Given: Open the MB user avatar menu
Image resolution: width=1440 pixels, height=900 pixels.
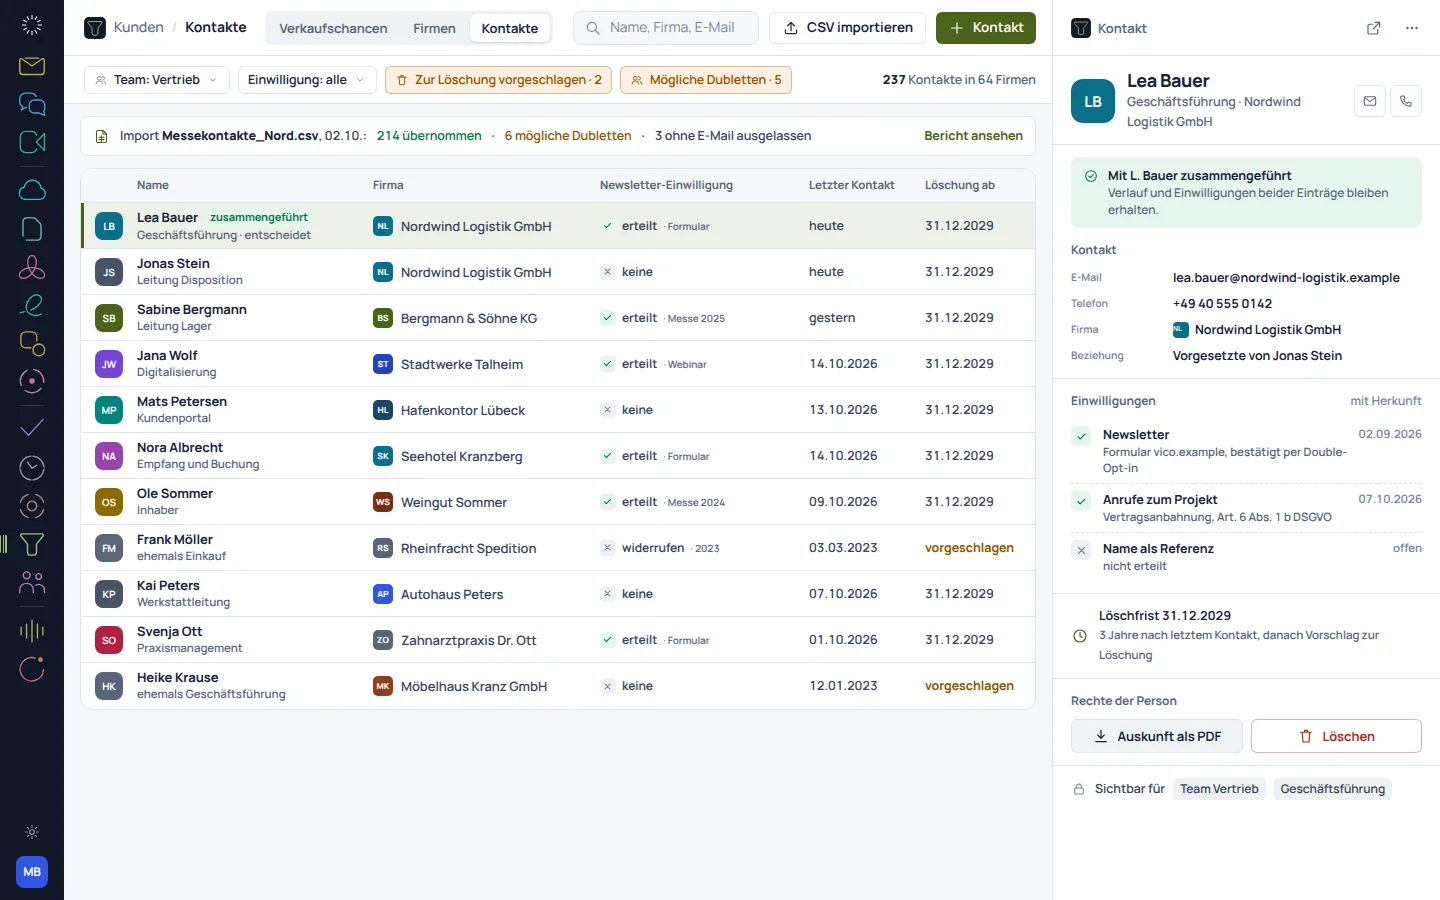Looking at the screenshot, I should pos(32,872).
